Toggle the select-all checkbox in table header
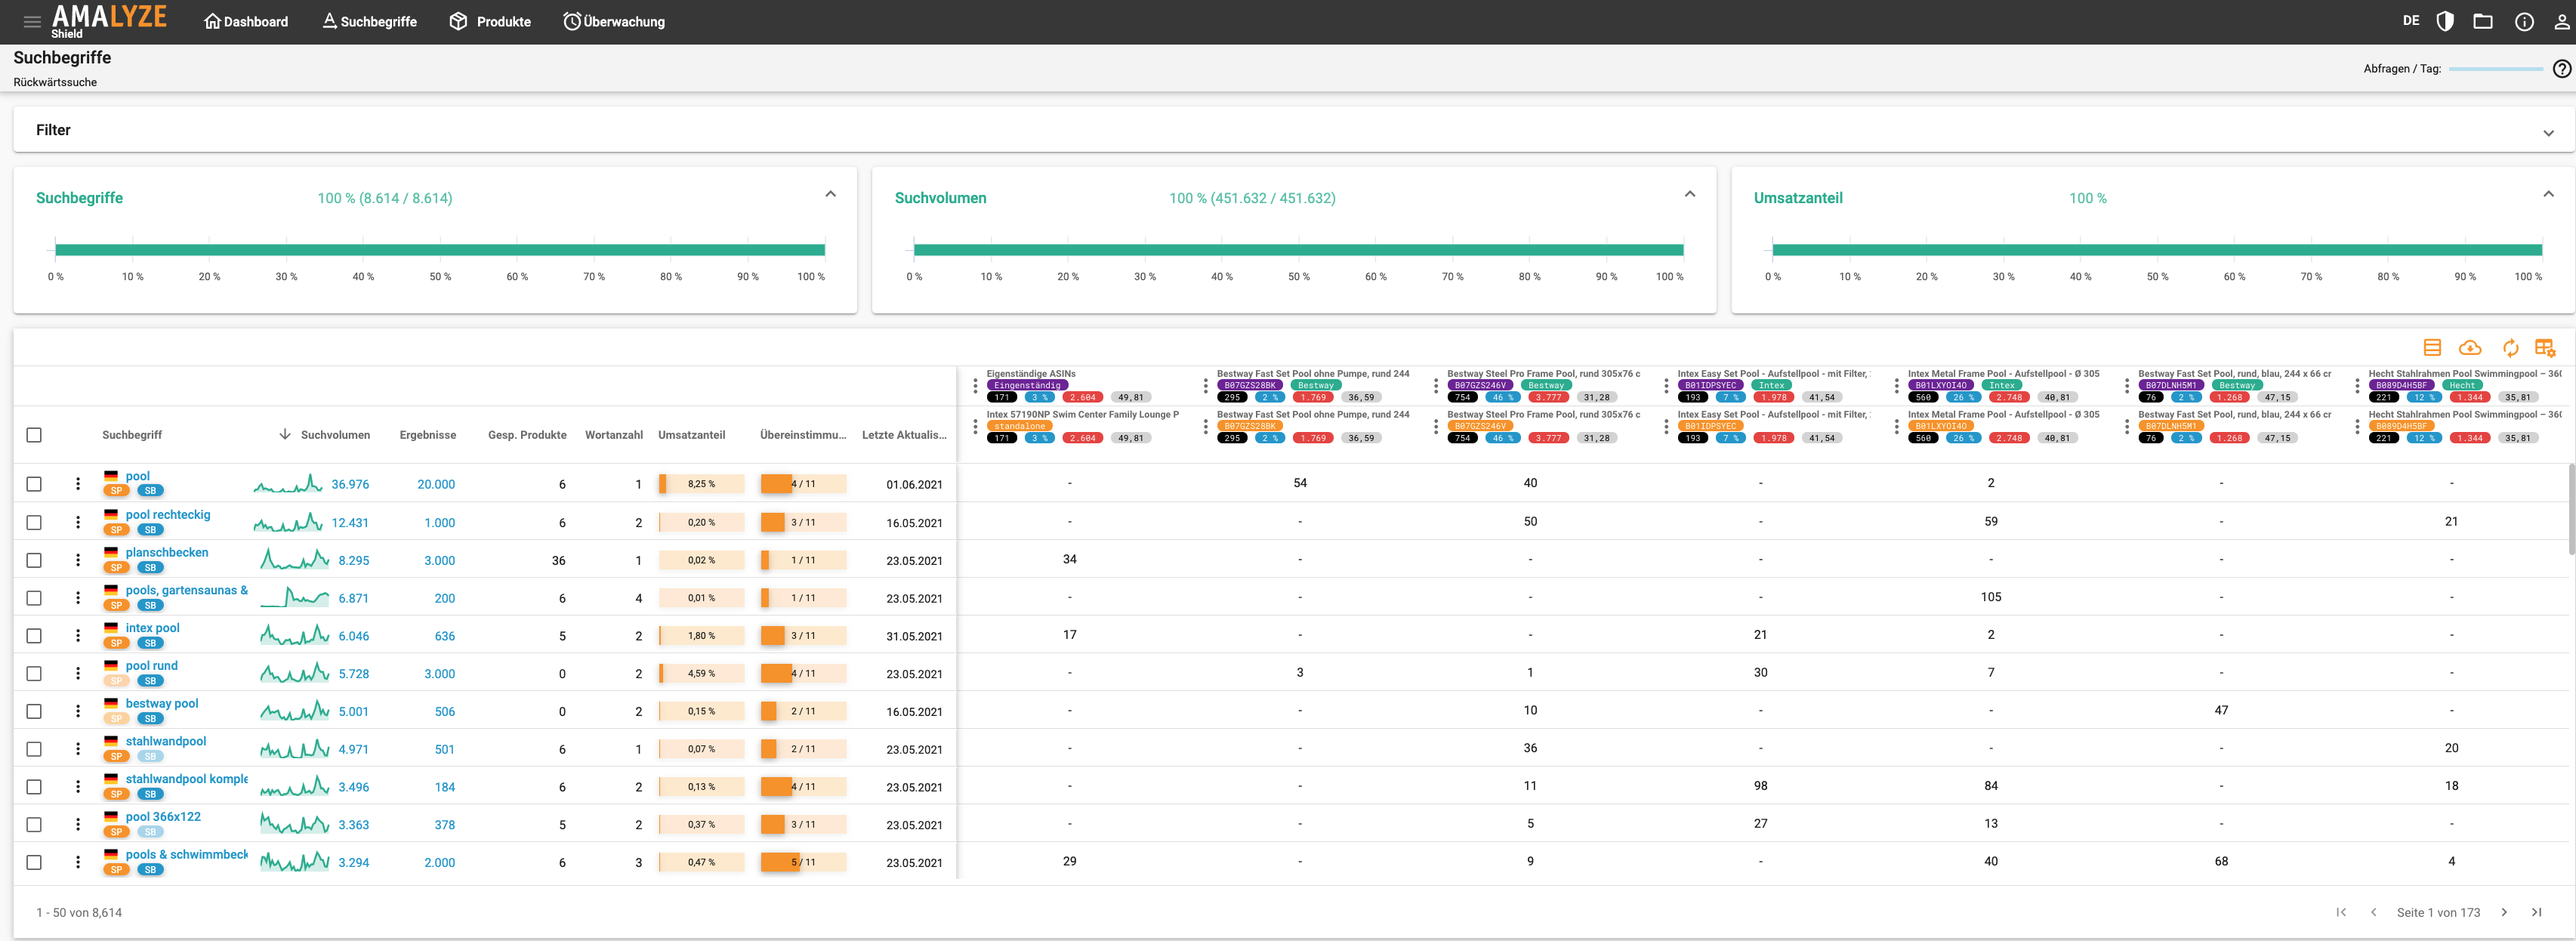Image resolution: width=2576 pixels, height=941 pixels. [x=34, y=435]
